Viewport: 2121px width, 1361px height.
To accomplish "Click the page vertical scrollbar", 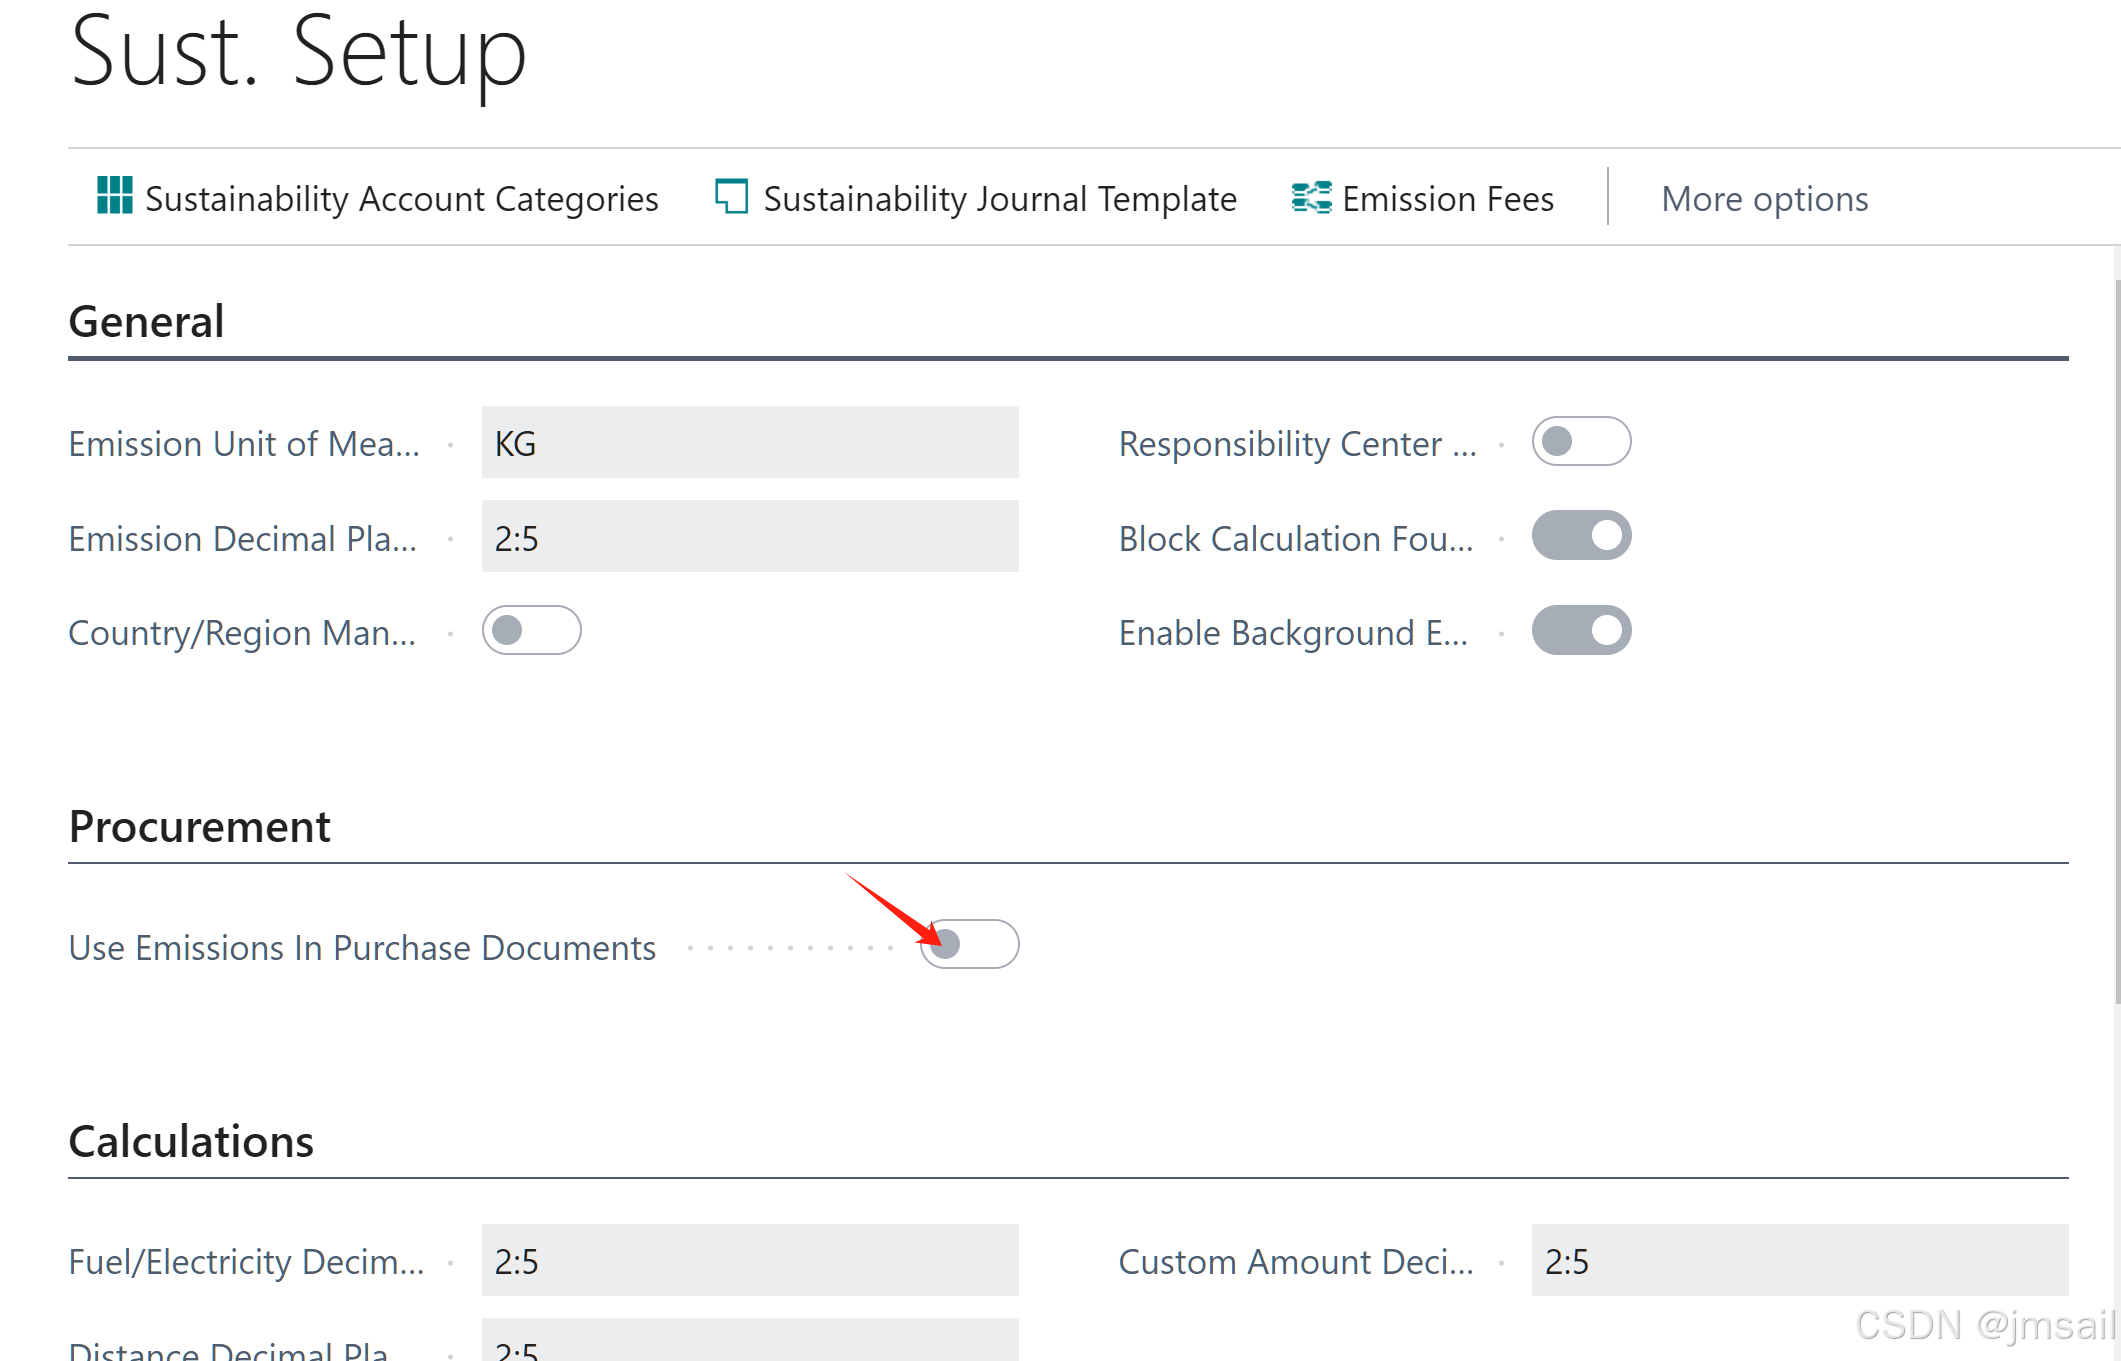I will coord(2117,640).
